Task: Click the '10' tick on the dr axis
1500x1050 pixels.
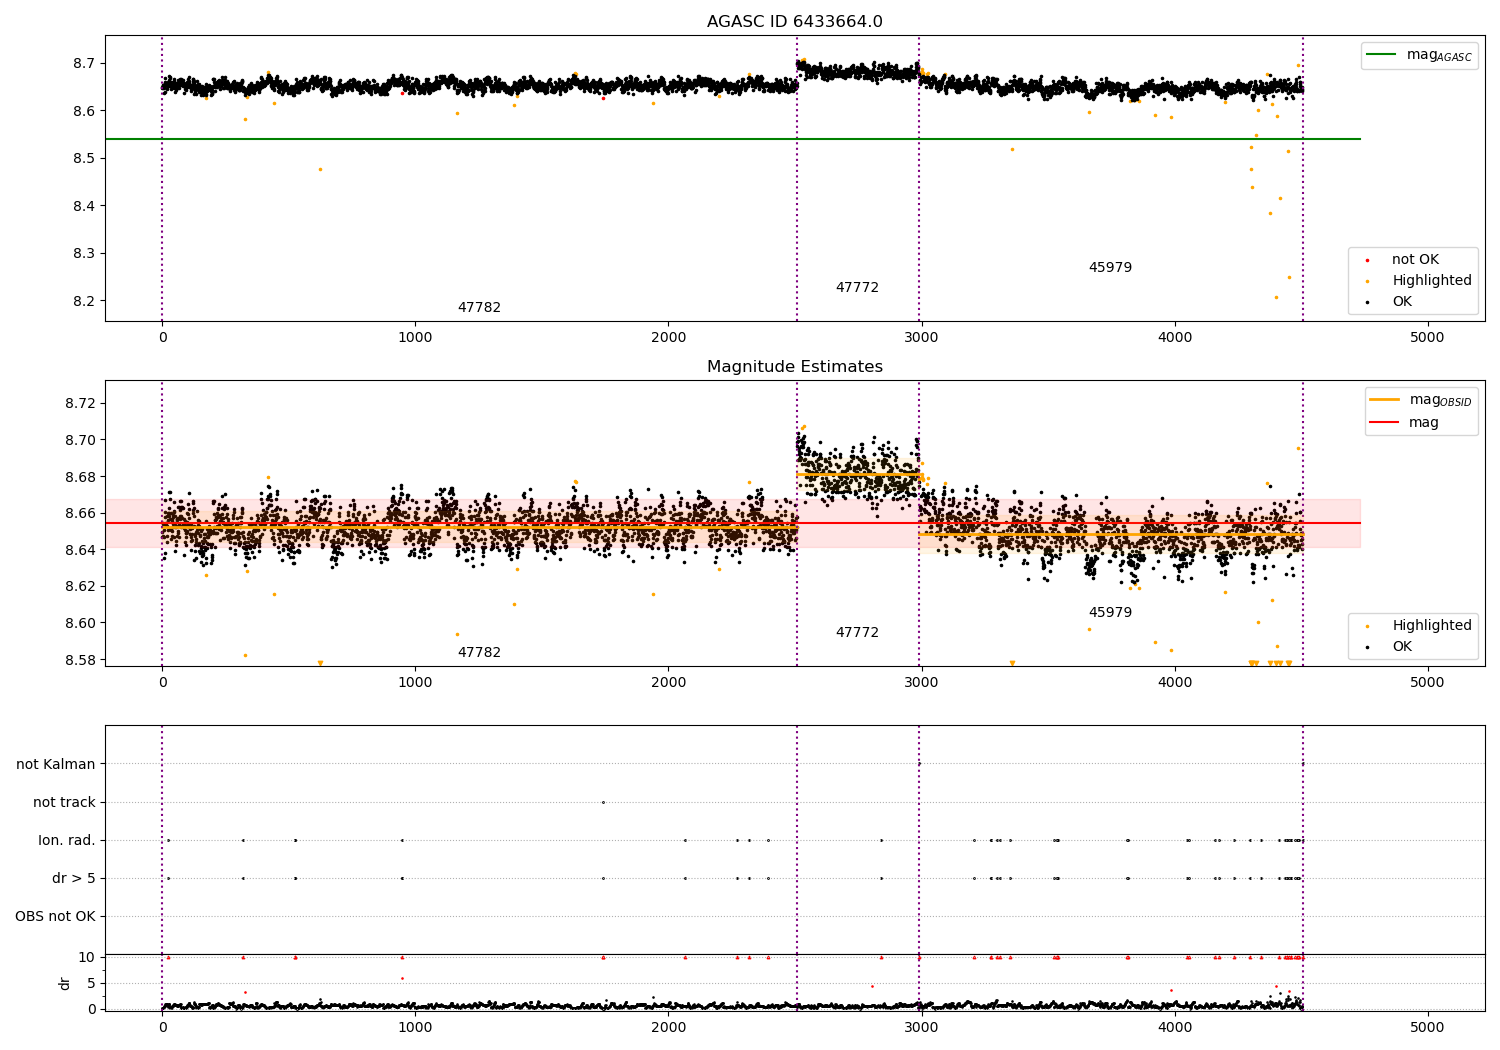Action: 87,958
